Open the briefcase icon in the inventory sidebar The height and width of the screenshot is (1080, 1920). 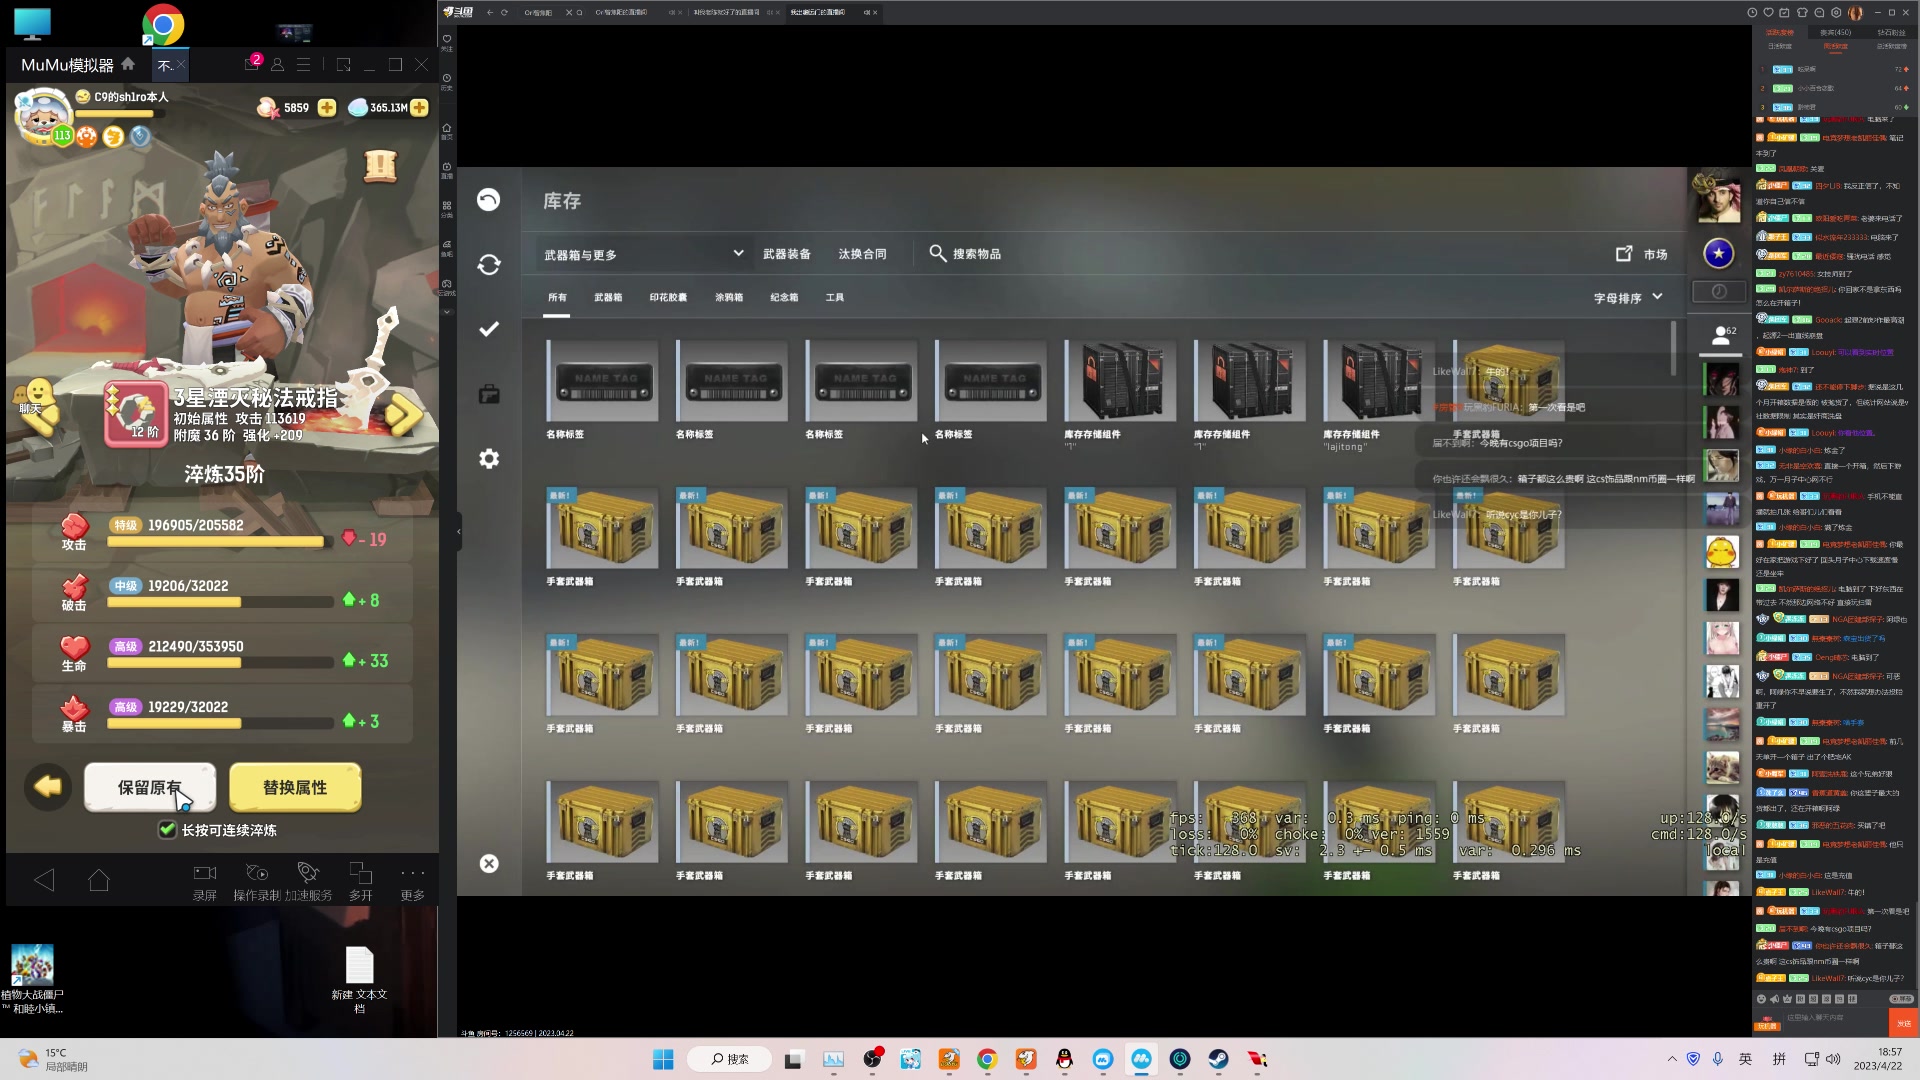489,394
